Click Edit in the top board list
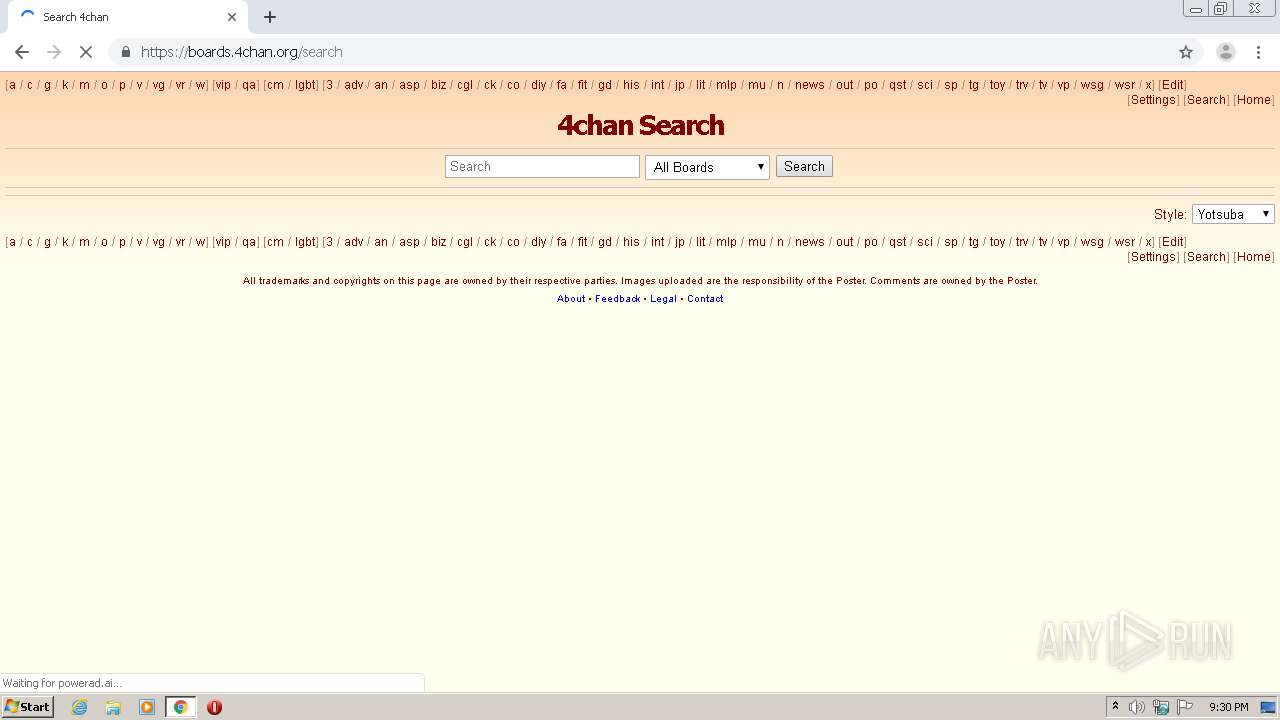 pos(1173,85)
